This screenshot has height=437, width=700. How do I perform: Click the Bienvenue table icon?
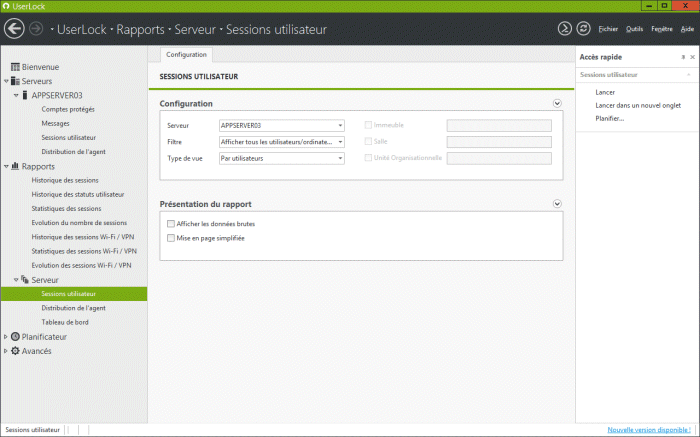[15, 67]
